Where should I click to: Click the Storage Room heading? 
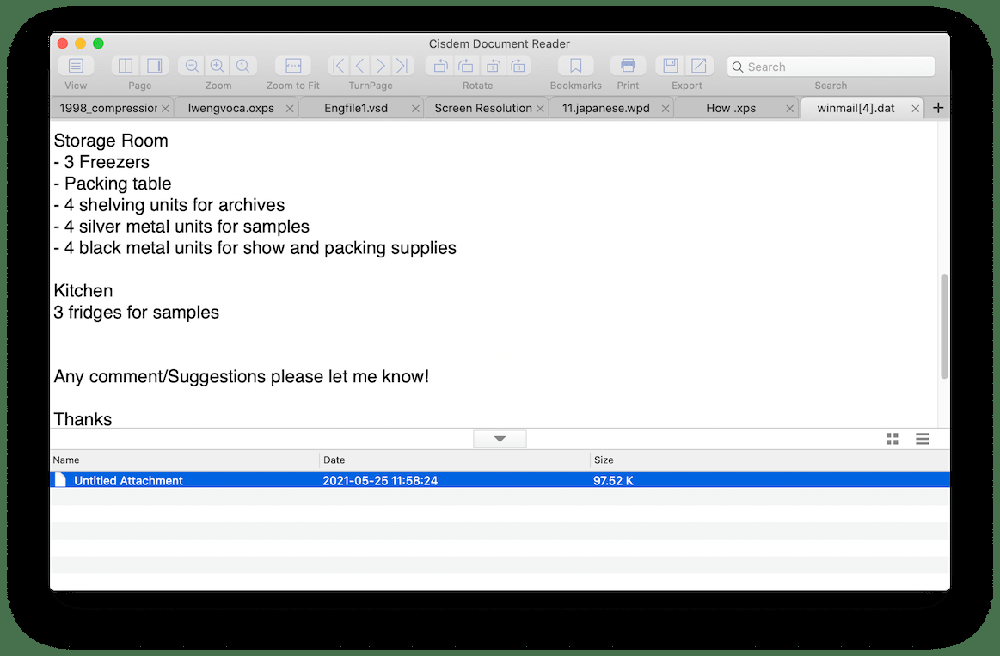point(111,140)
